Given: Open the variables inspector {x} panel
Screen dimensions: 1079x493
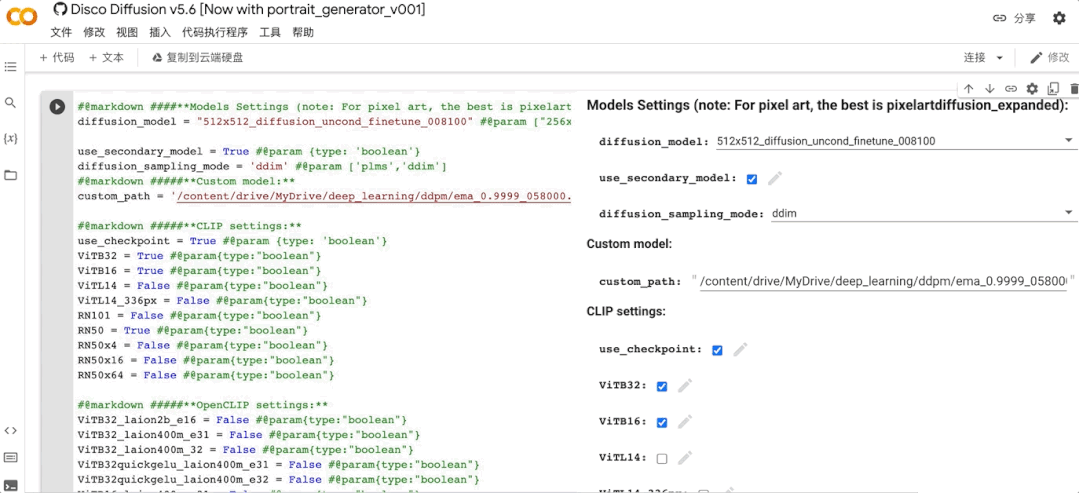Looking at the screenshot, I should [11, 138].
